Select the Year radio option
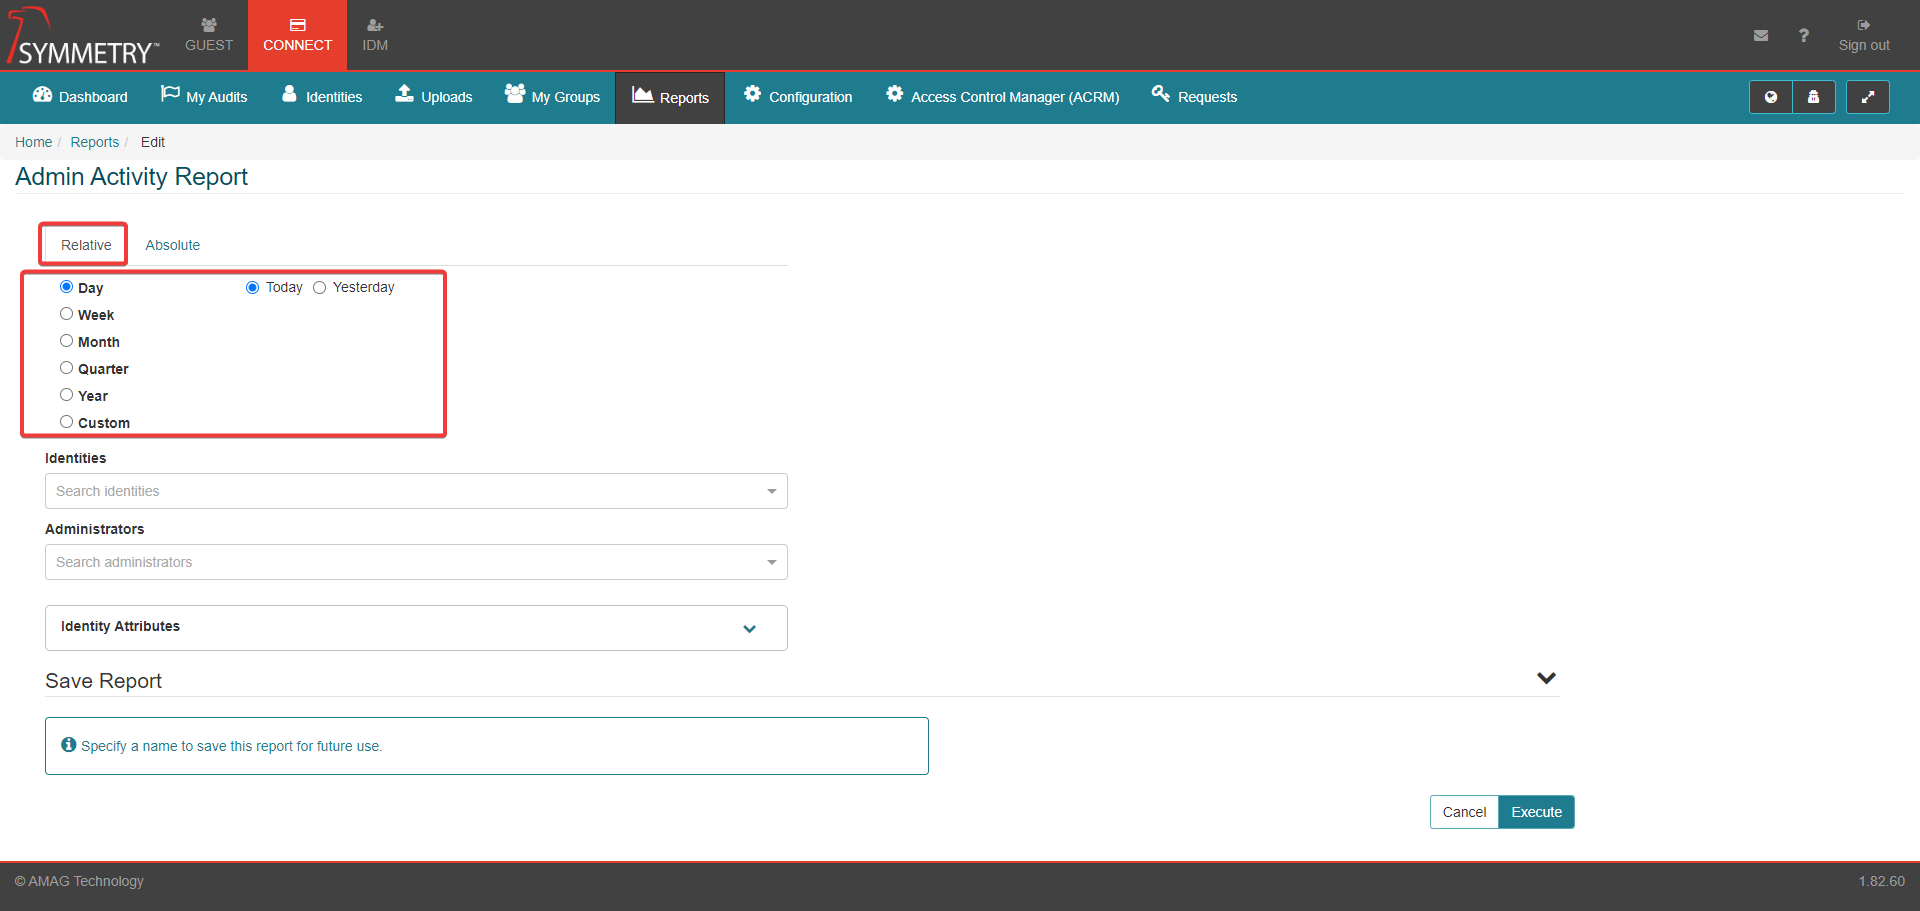 pyautogui.click(x=66, y=395)
